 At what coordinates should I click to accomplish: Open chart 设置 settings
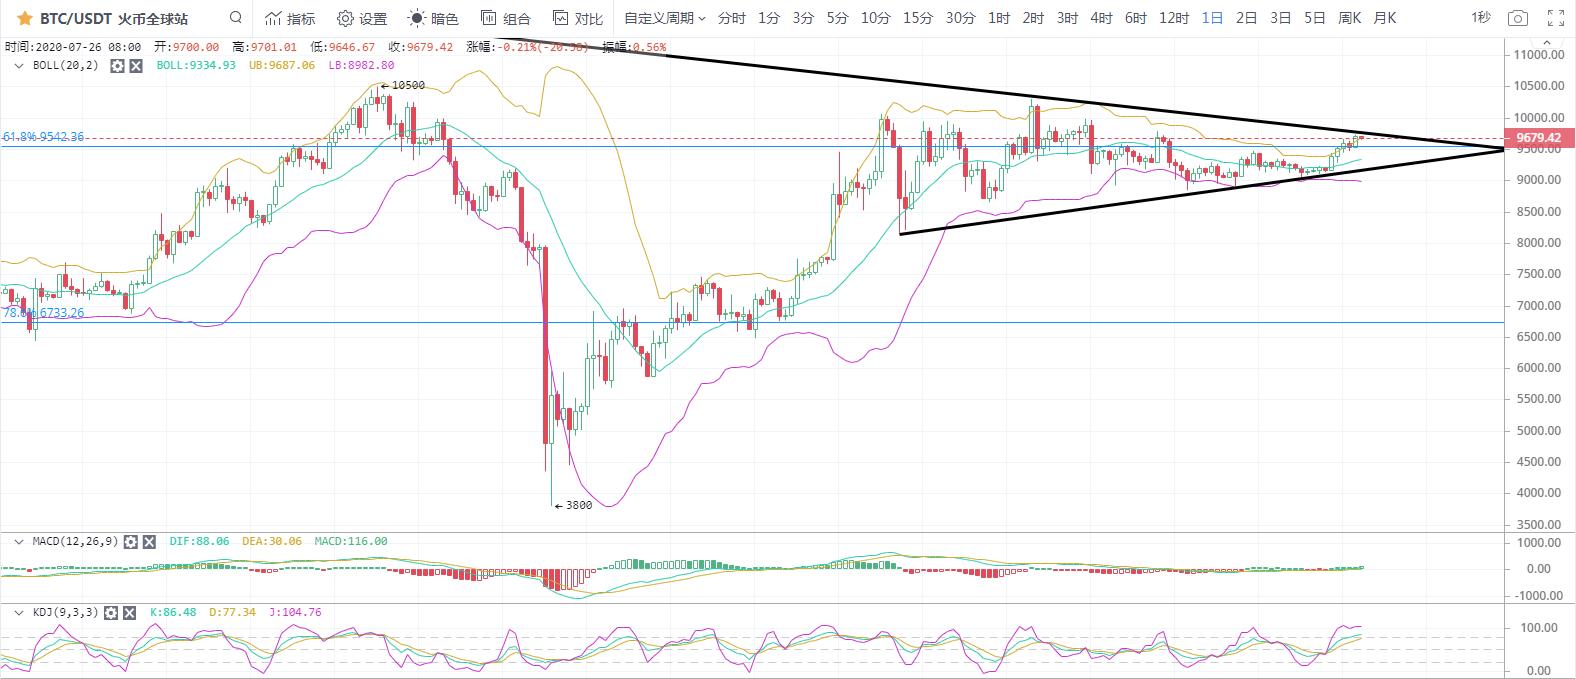pyautogui.click(x=362, y=18)
